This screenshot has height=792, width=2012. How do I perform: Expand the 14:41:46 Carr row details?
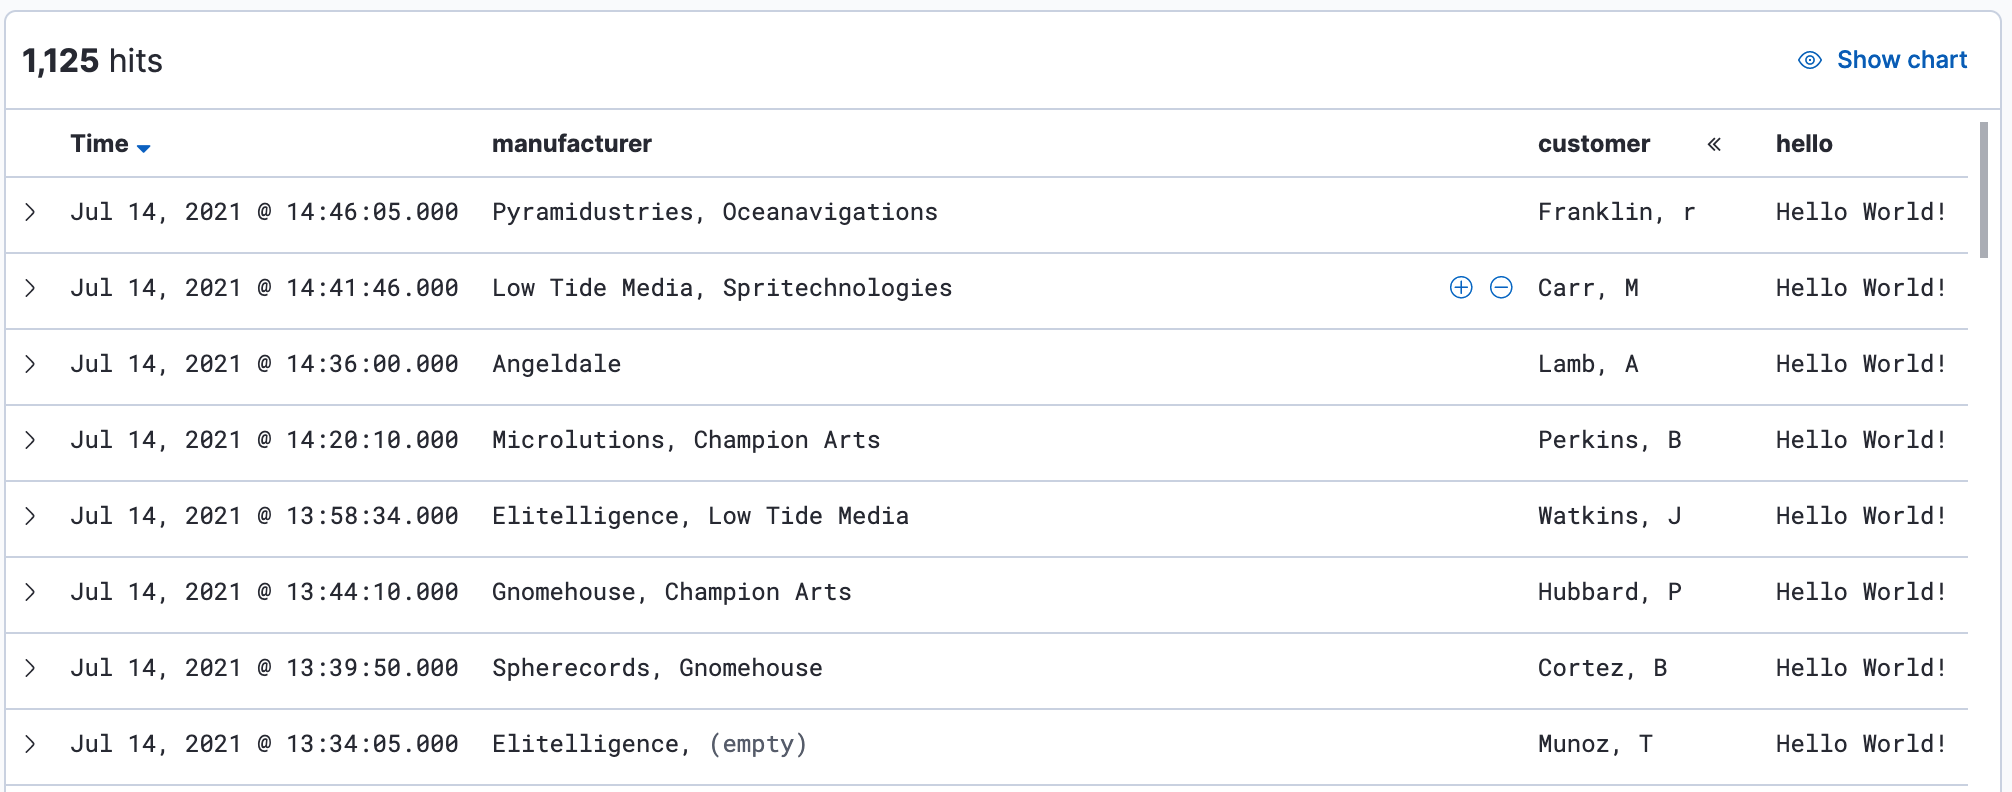[x=31, y=288]
